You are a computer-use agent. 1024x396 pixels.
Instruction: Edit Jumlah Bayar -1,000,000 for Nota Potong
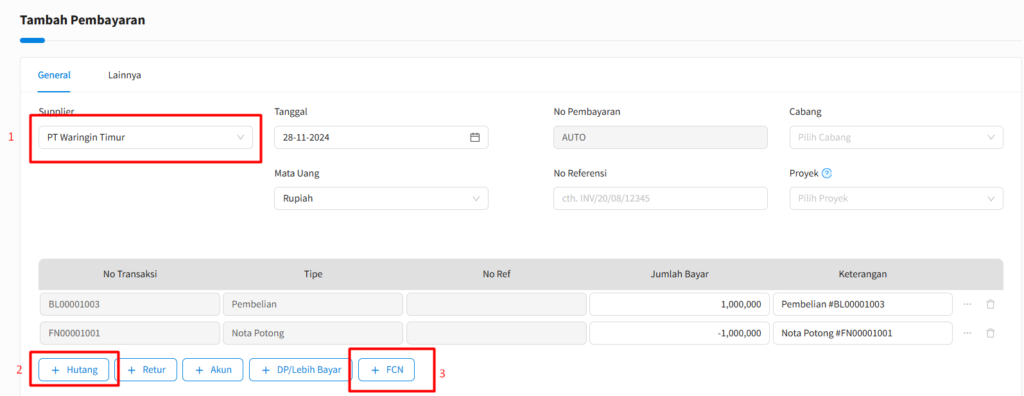tap(679, 333)
